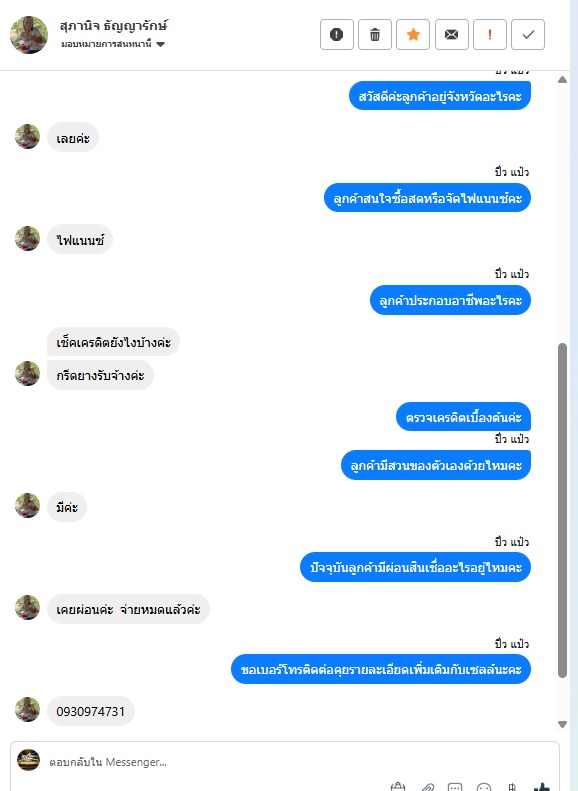The height and width of the screenshot is (791, 578).
Task: Click the scroll down arrow
Action: (562, 724)
